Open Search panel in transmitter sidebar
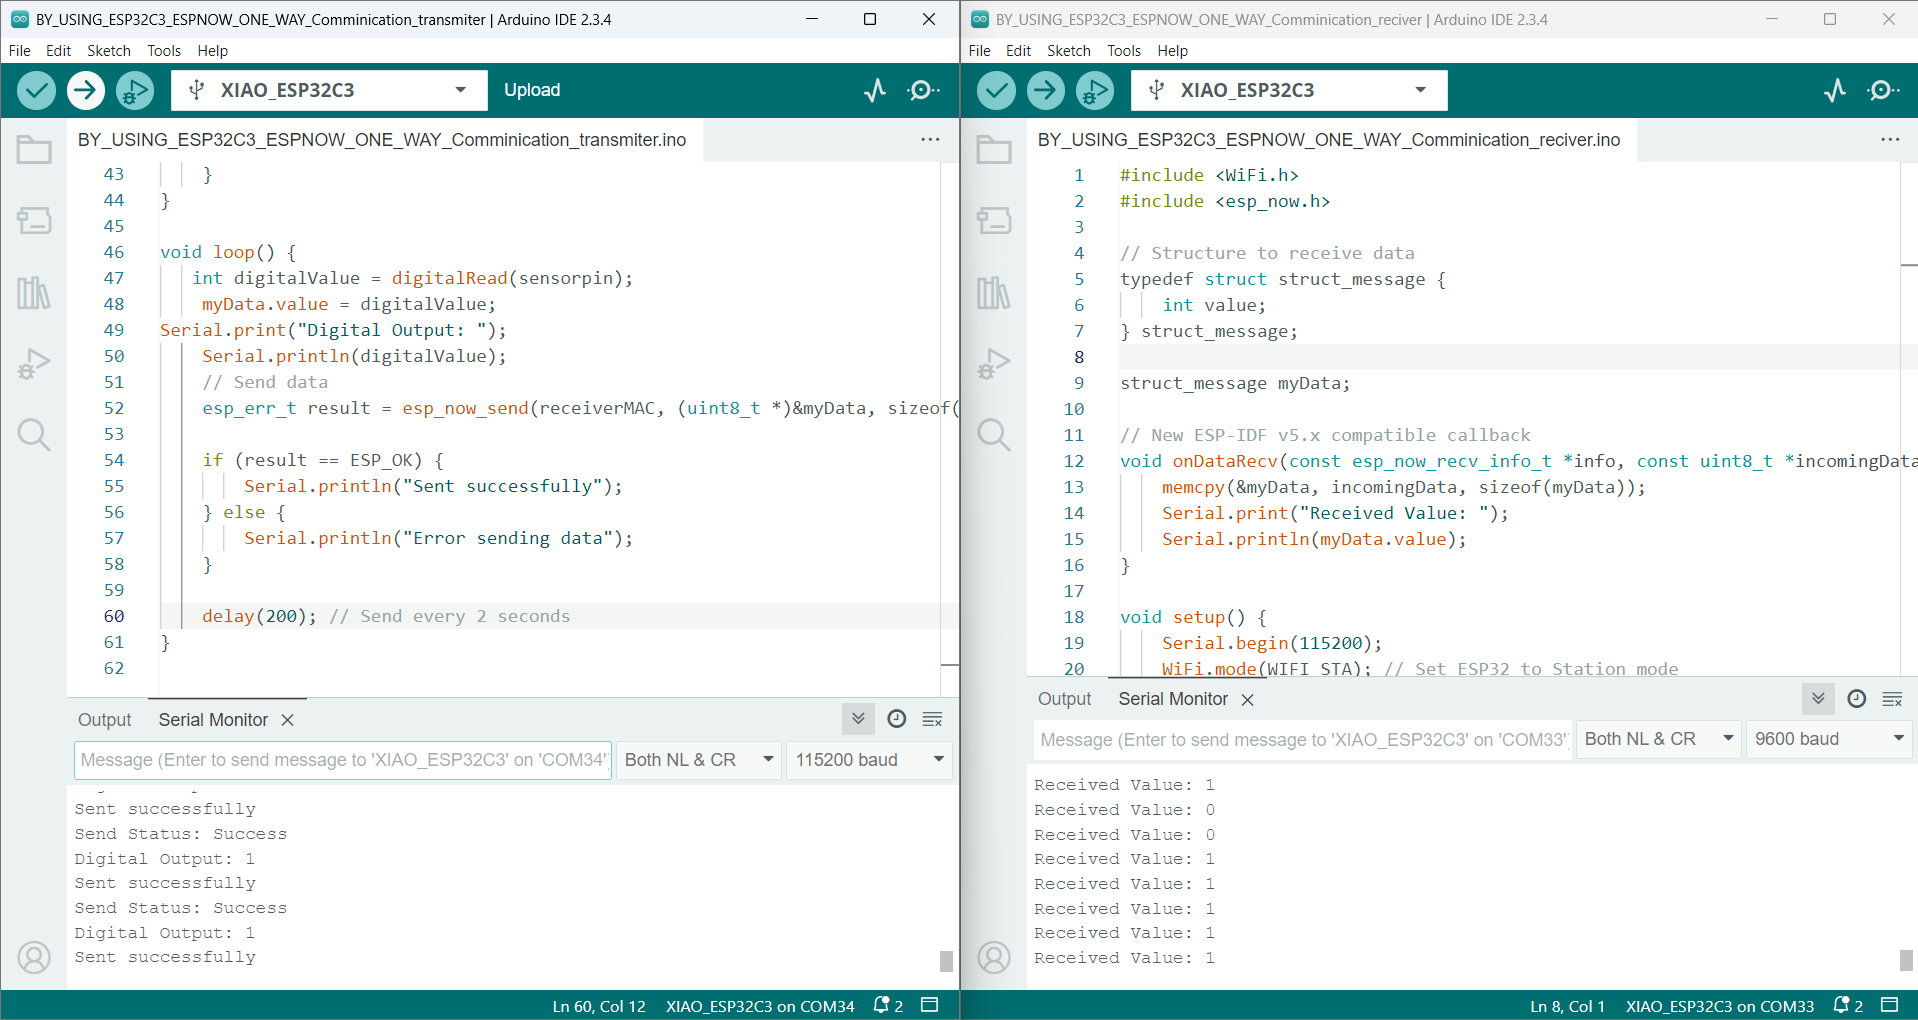1918x1020 pixels. click(34, 434)
